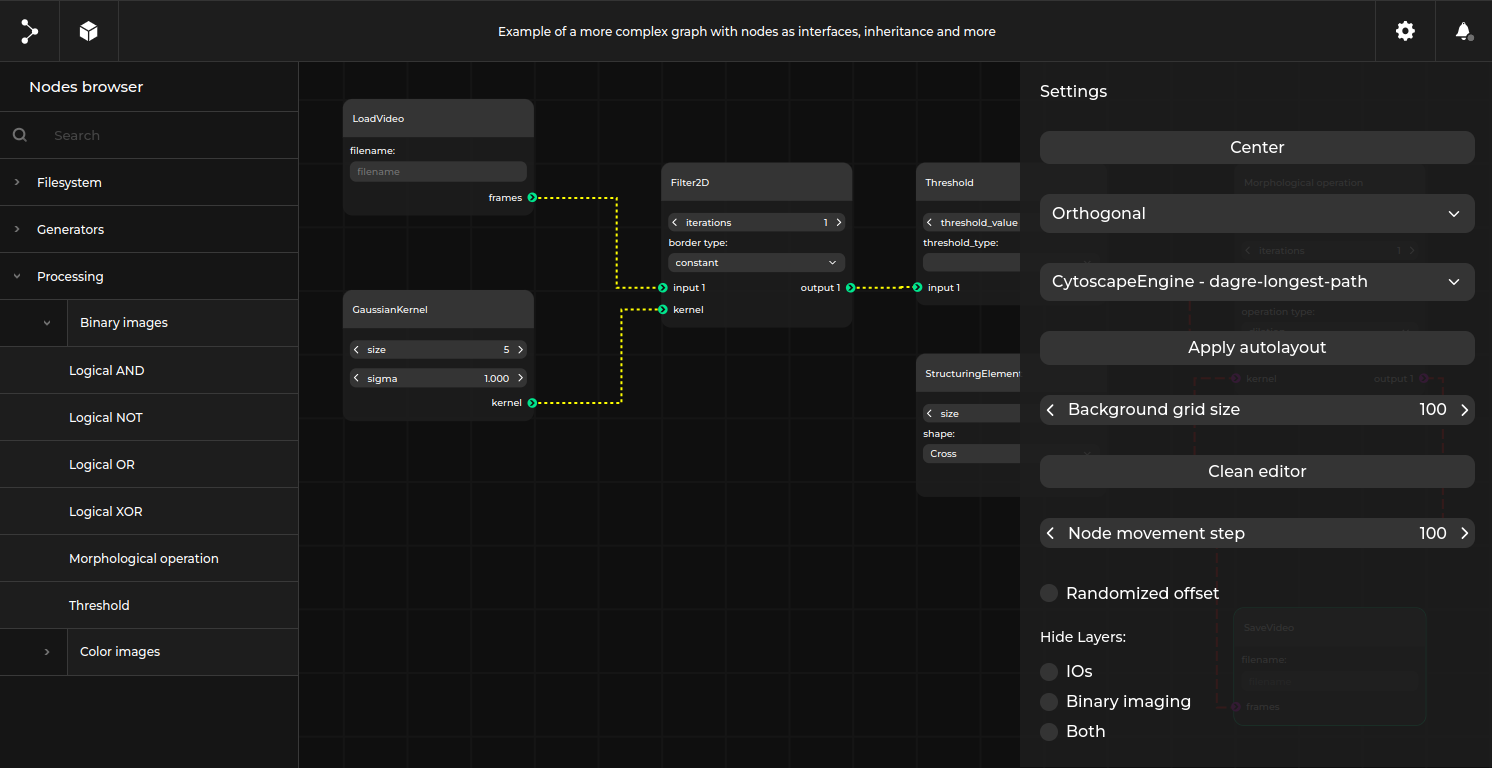This screenshot has height=768, width=1492.
Task: Select the Logical XOR node
Action: pyautogui.click(x=149, y=512)
